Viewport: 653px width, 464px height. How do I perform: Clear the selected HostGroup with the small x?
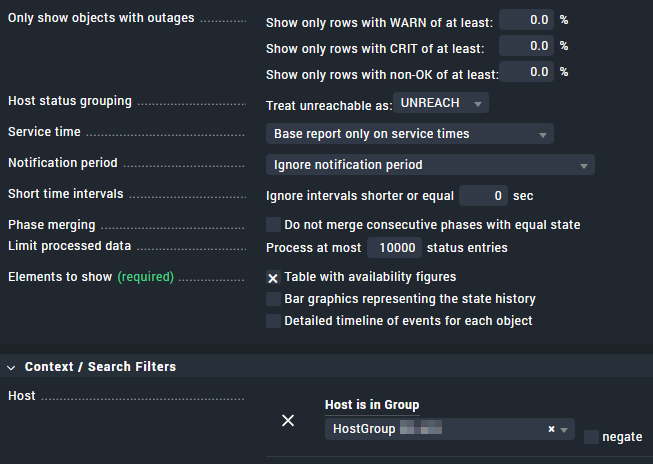click(551, 429)
